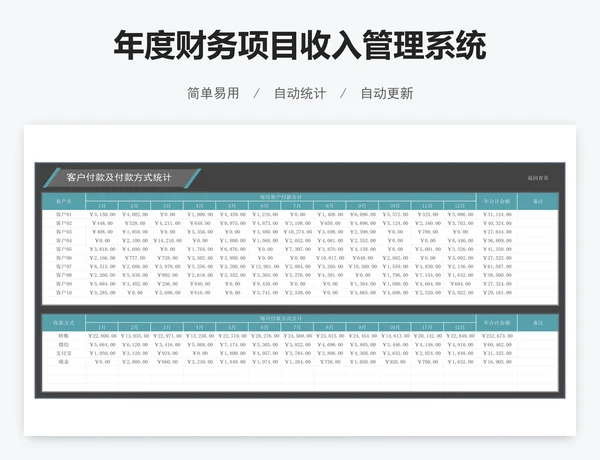
Task: Click 2月 header in the payment method table
Action: (x=134, y=327)
